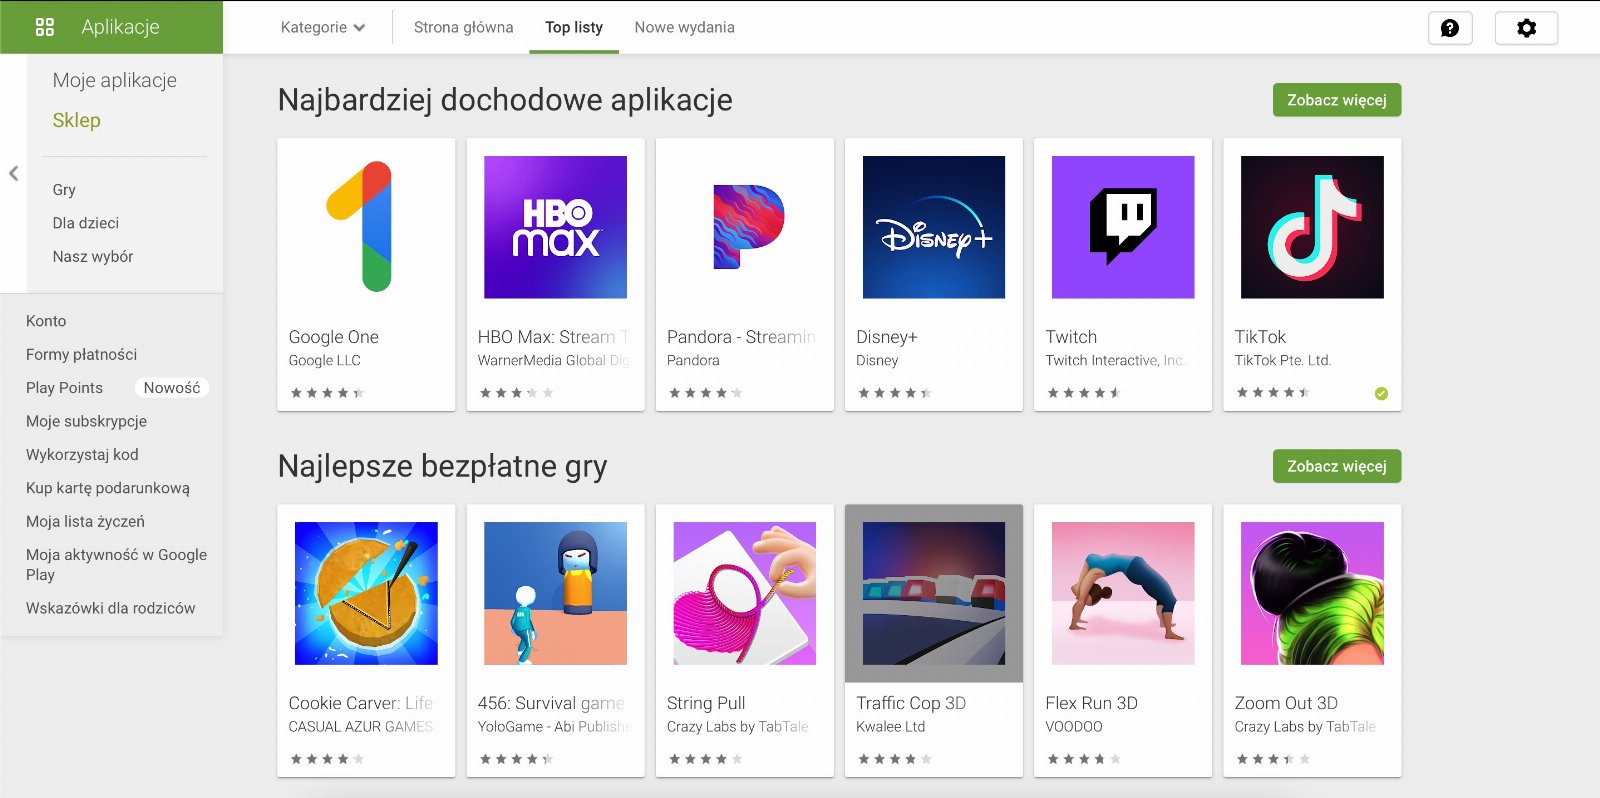This screenshot has height=798, width=1600.
Task: Open the Dla dzieci section
Action: click(85, 223)
